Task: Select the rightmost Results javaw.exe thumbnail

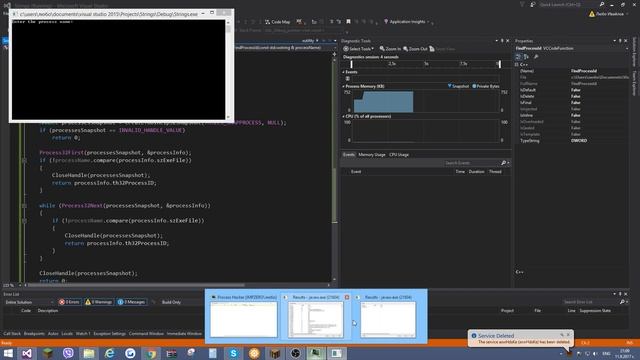Action: 388,316
